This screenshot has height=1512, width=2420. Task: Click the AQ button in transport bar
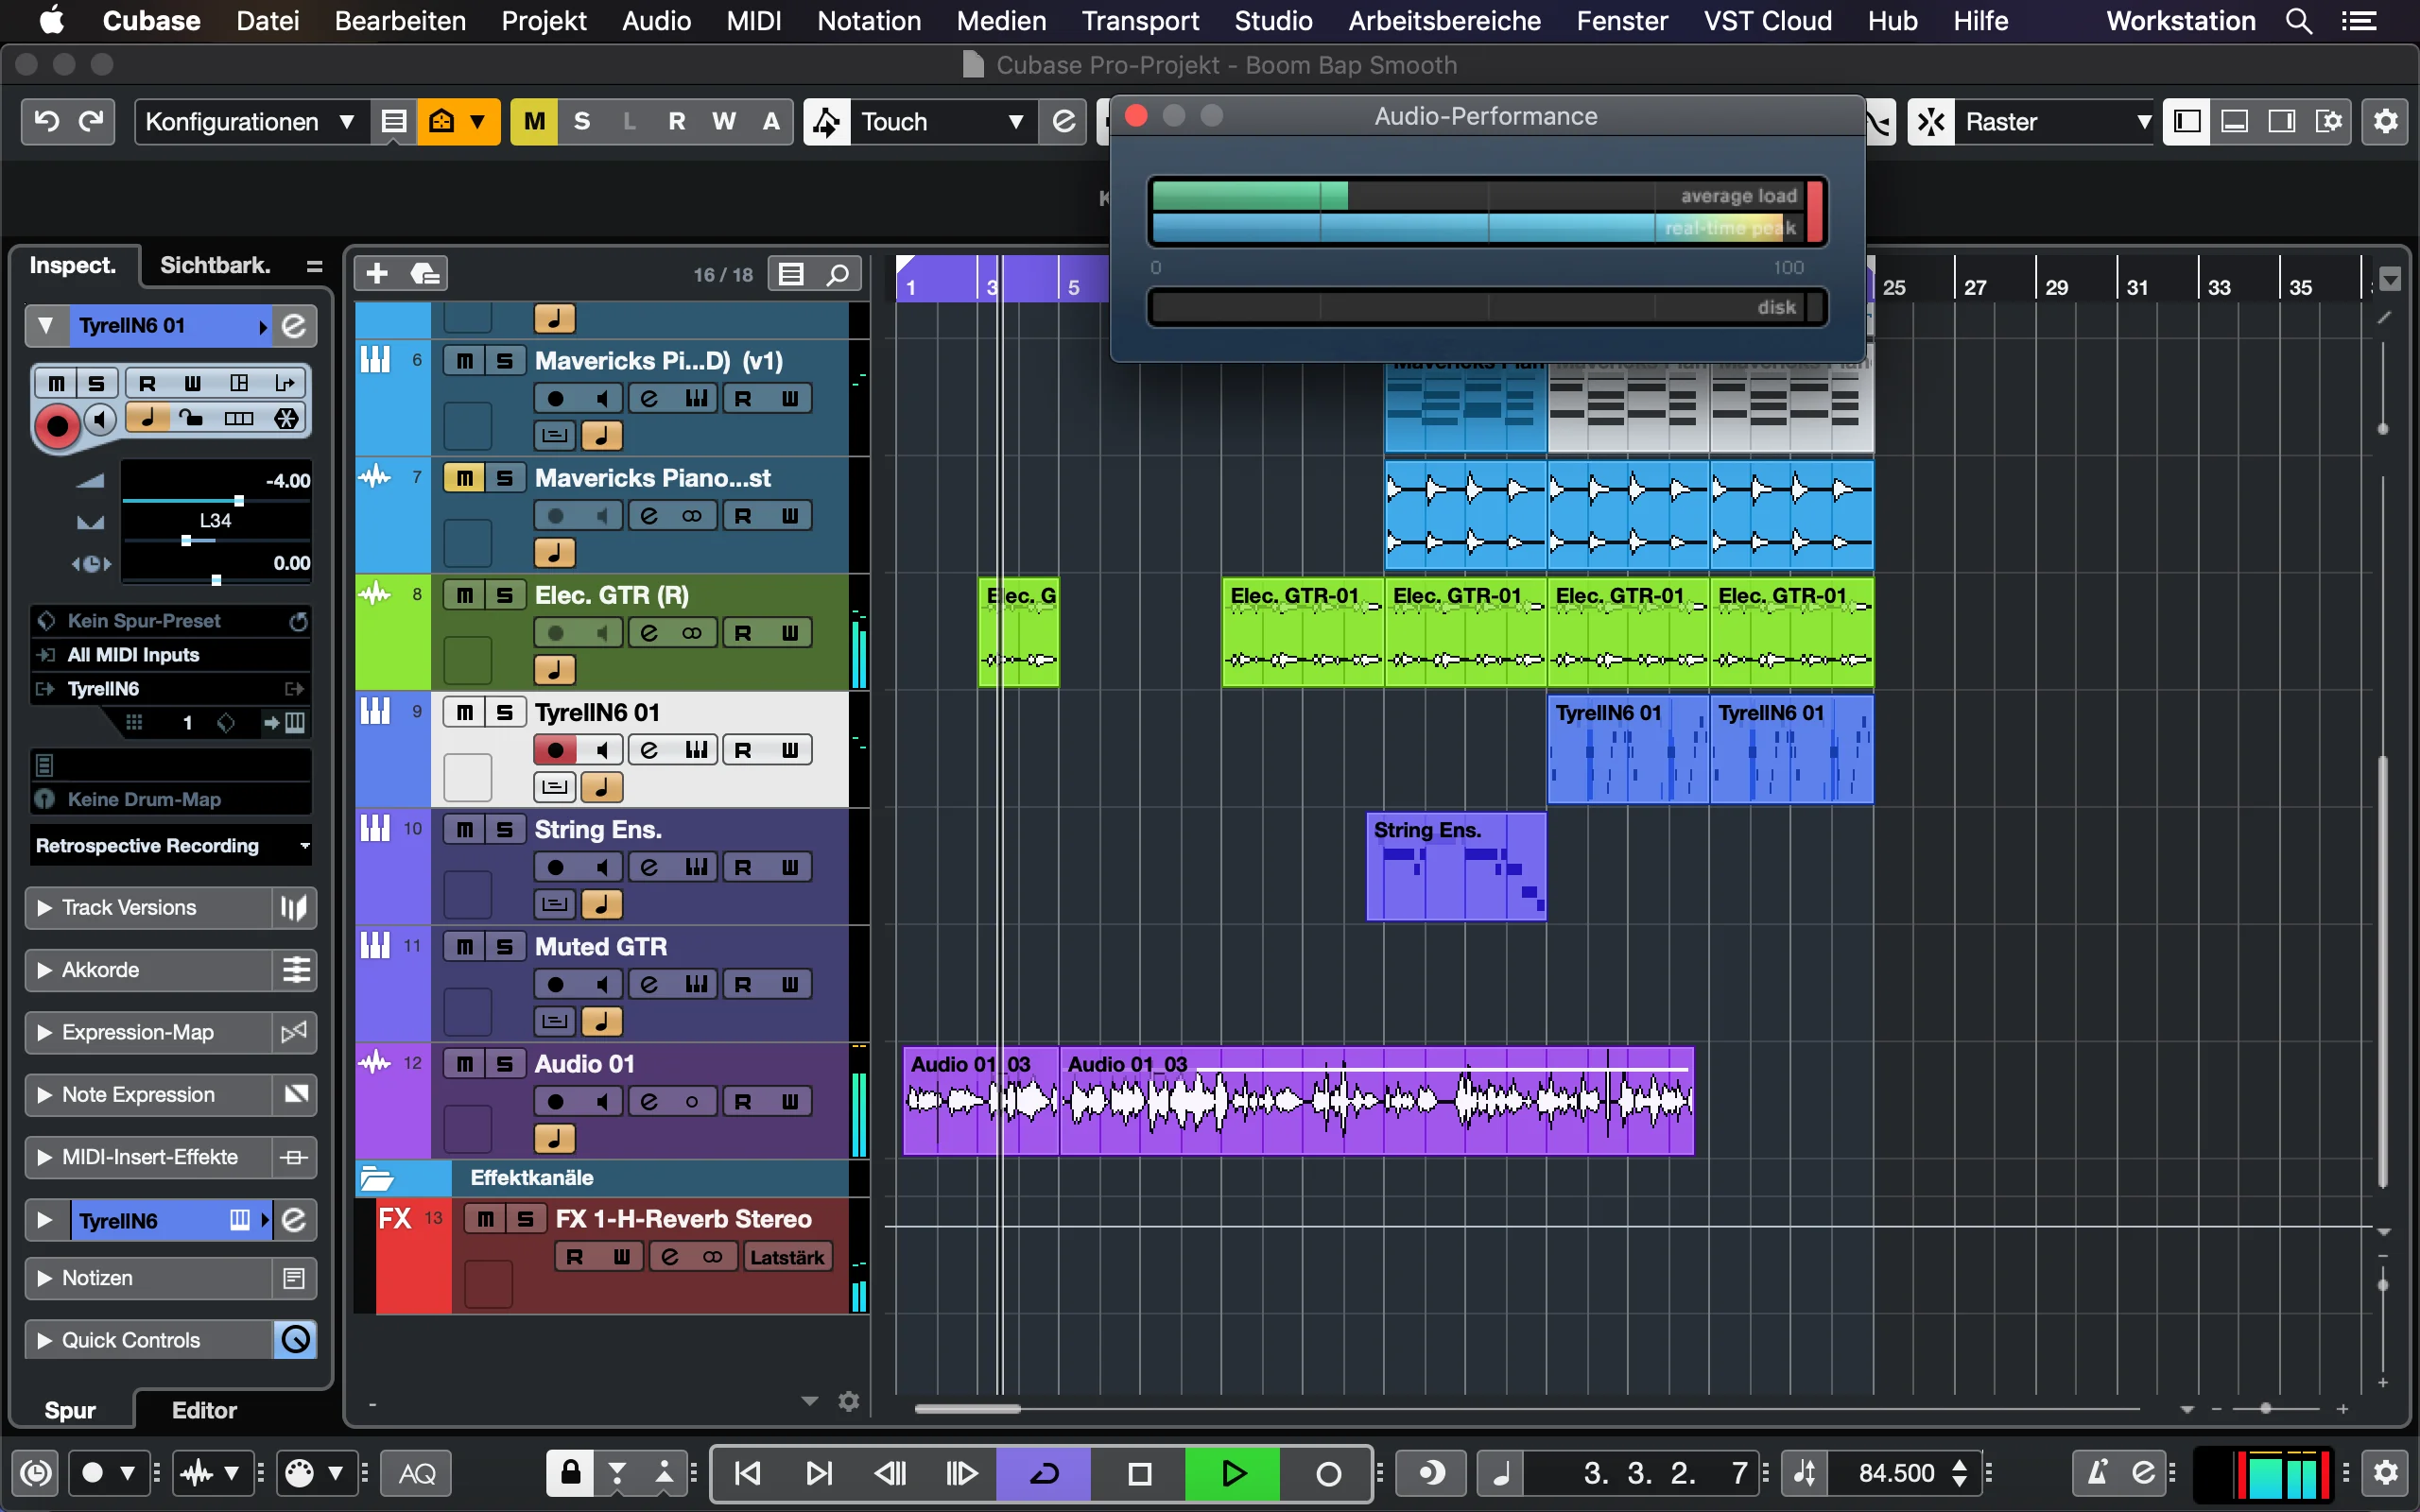click(417, 1473)
